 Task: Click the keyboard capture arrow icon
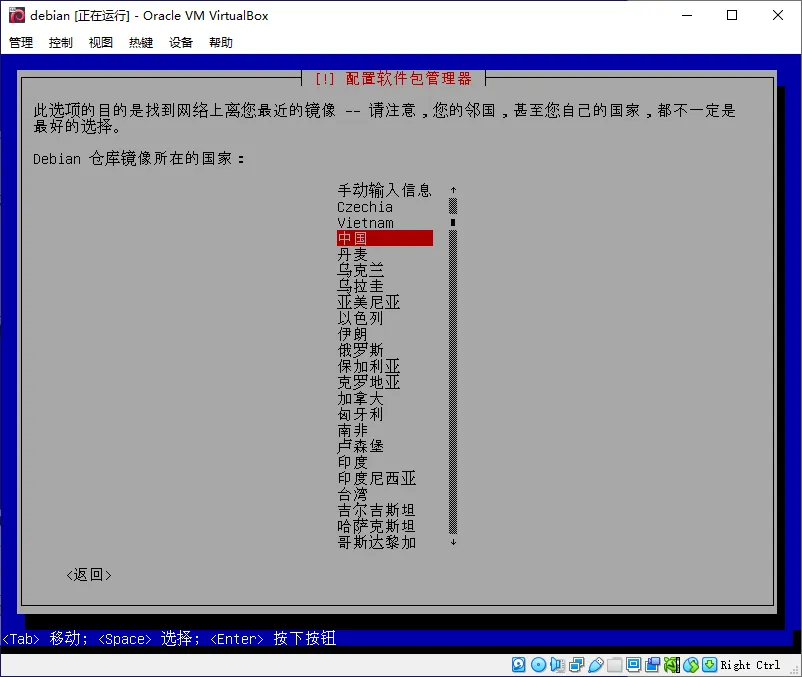click(709, 665)
